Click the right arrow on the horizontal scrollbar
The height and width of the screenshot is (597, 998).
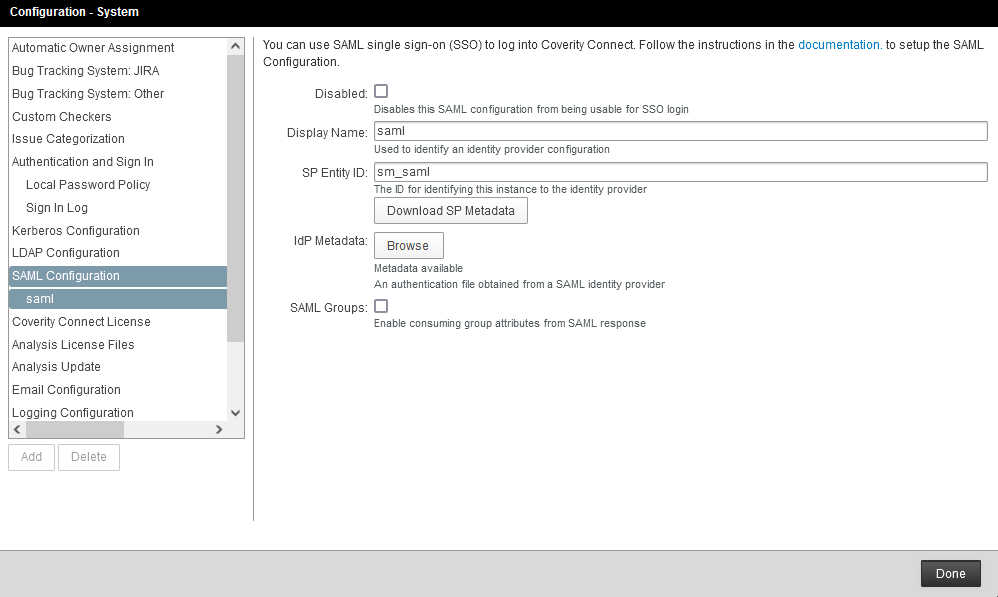(x=219, y=429)
